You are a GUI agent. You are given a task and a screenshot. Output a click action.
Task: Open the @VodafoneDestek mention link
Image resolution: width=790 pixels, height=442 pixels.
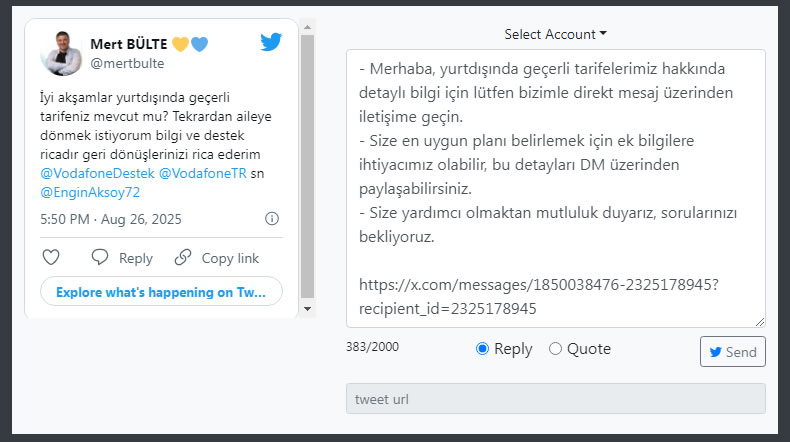(97, 174)
